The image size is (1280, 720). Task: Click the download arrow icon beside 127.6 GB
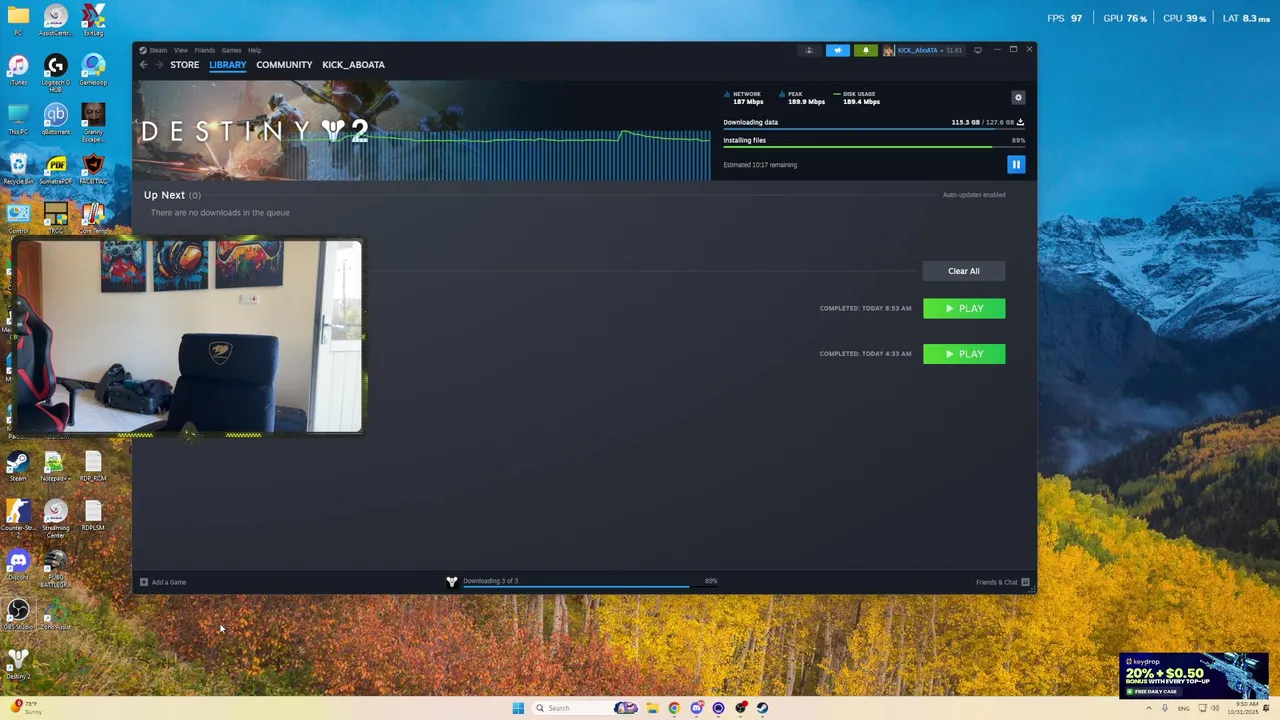[x=1020, y=122]
